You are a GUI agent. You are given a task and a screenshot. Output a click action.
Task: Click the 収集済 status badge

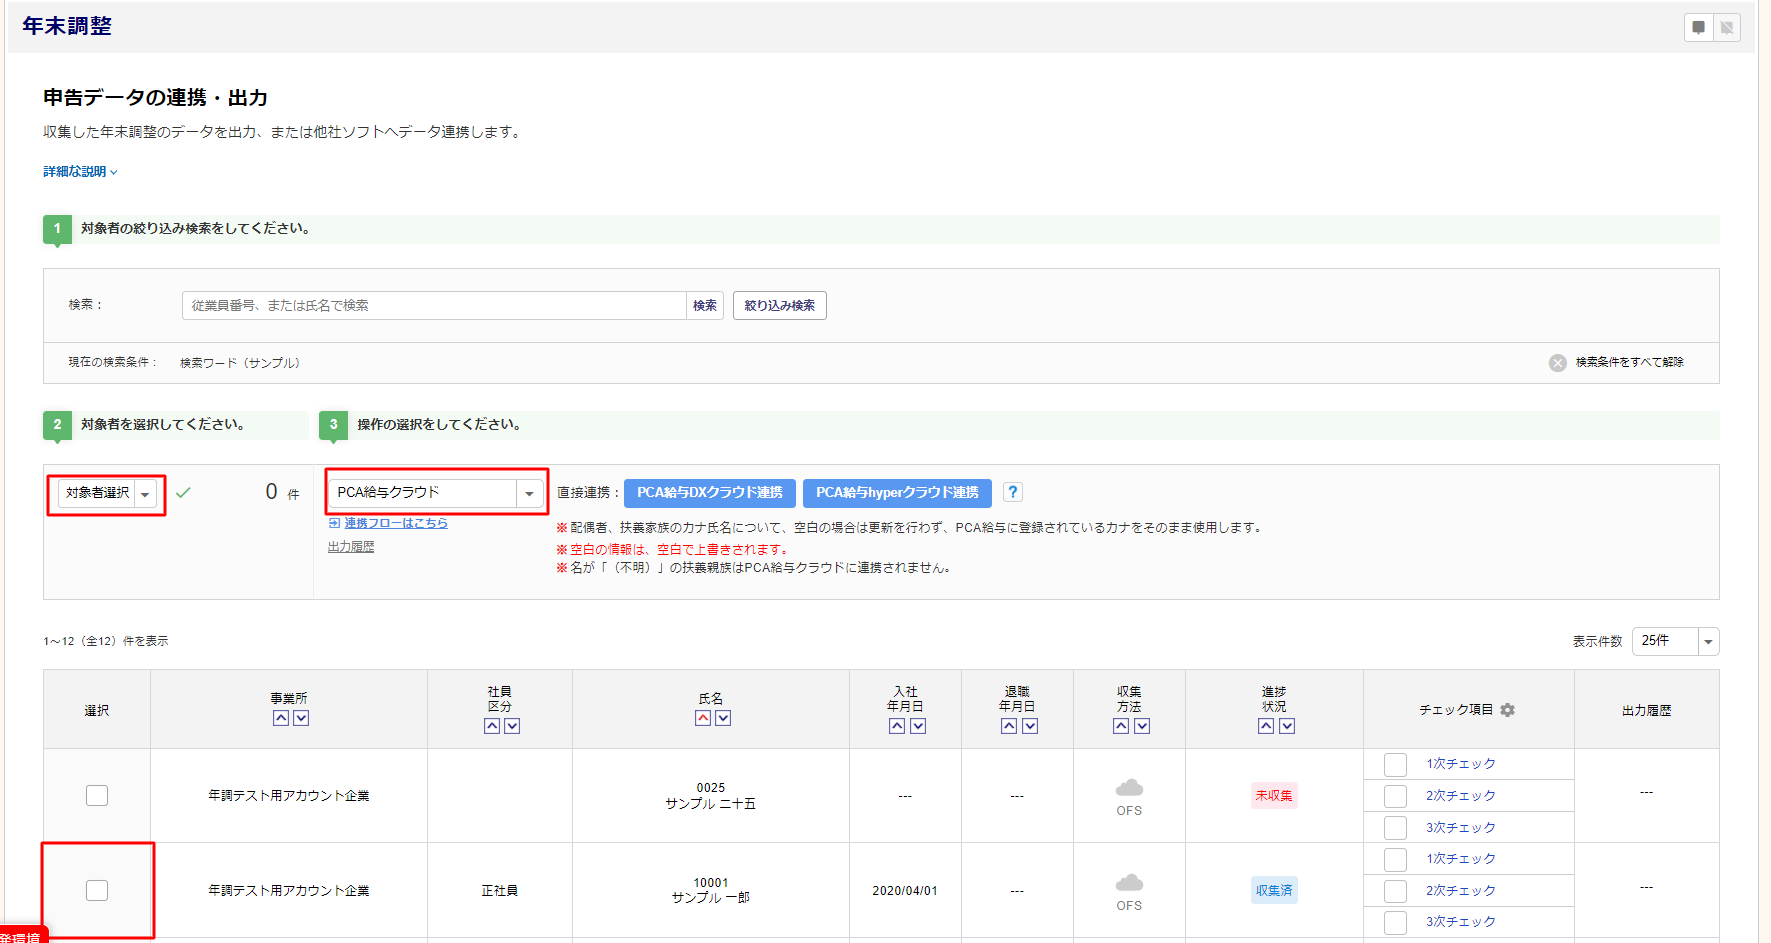pos(1274,890)
